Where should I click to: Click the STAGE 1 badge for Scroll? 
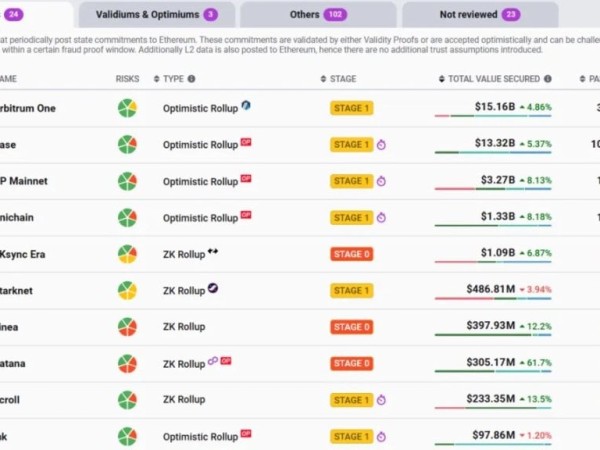(x=352, y=400)
